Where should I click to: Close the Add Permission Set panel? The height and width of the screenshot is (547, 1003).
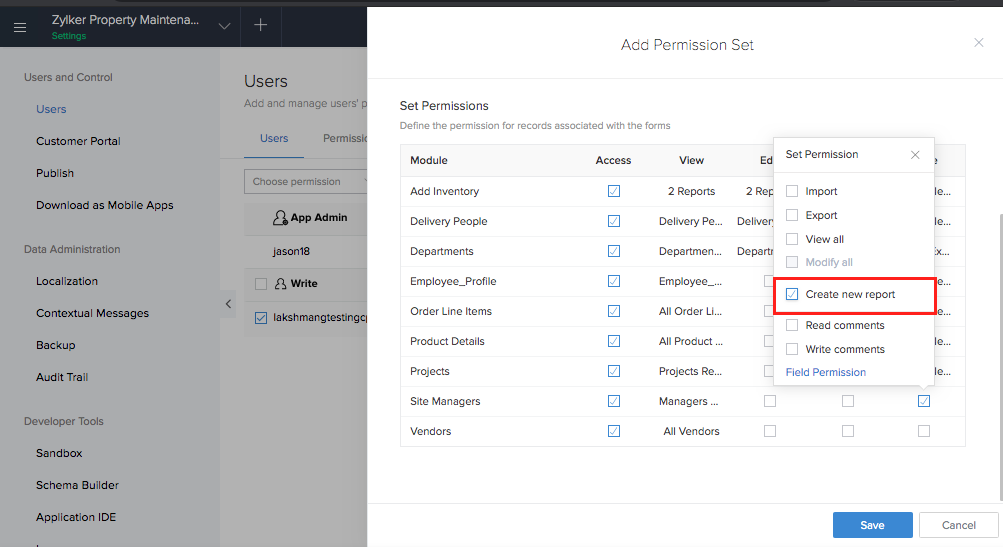click(x=978, y=42)
